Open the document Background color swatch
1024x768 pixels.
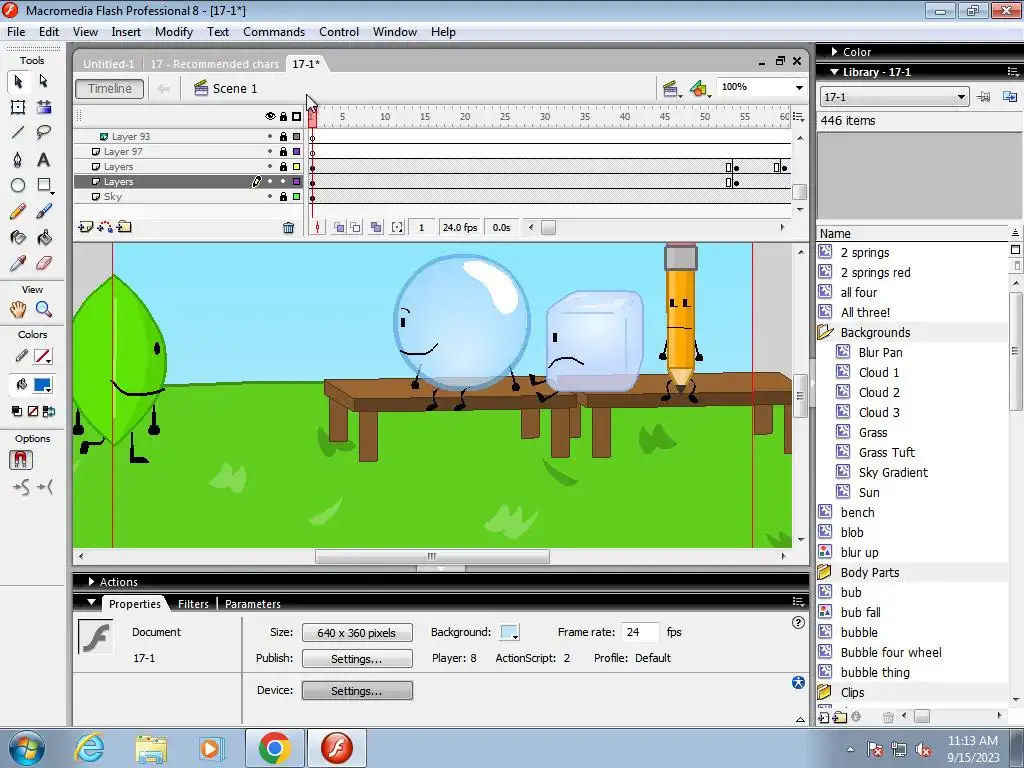pyautogui.click(x=509, y=632)
